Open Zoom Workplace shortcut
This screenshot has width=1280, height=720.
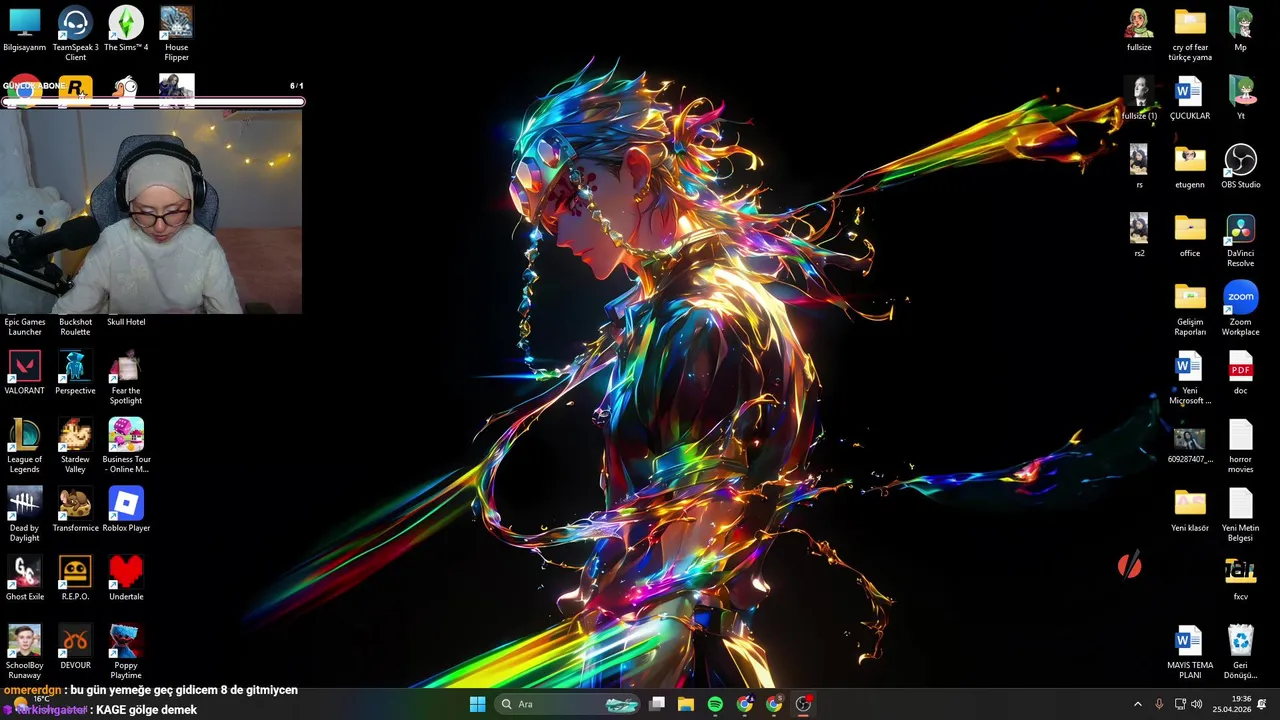[1241, 308]
